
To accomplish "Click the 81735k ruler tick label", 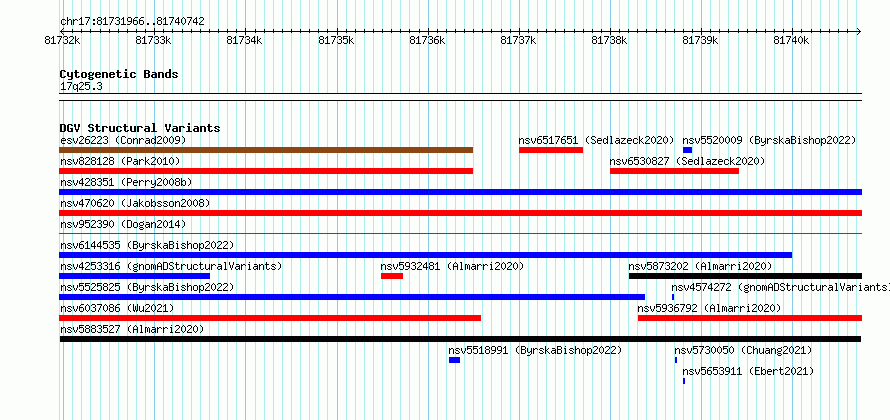I will coord(336,40).
